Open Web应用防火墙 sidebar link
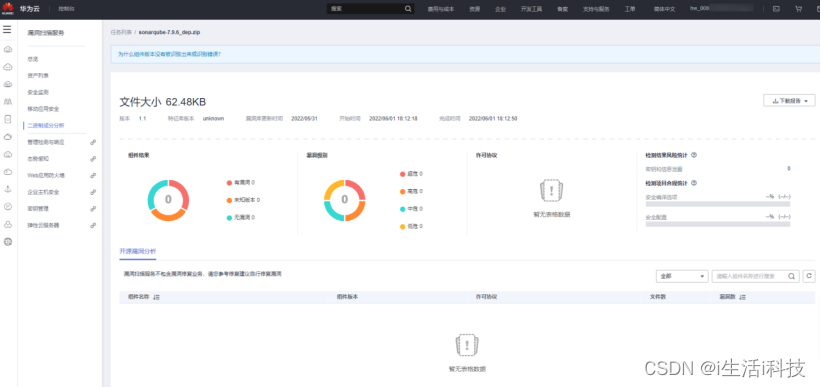This screenshot has width=821, height=387. (46, 175)
